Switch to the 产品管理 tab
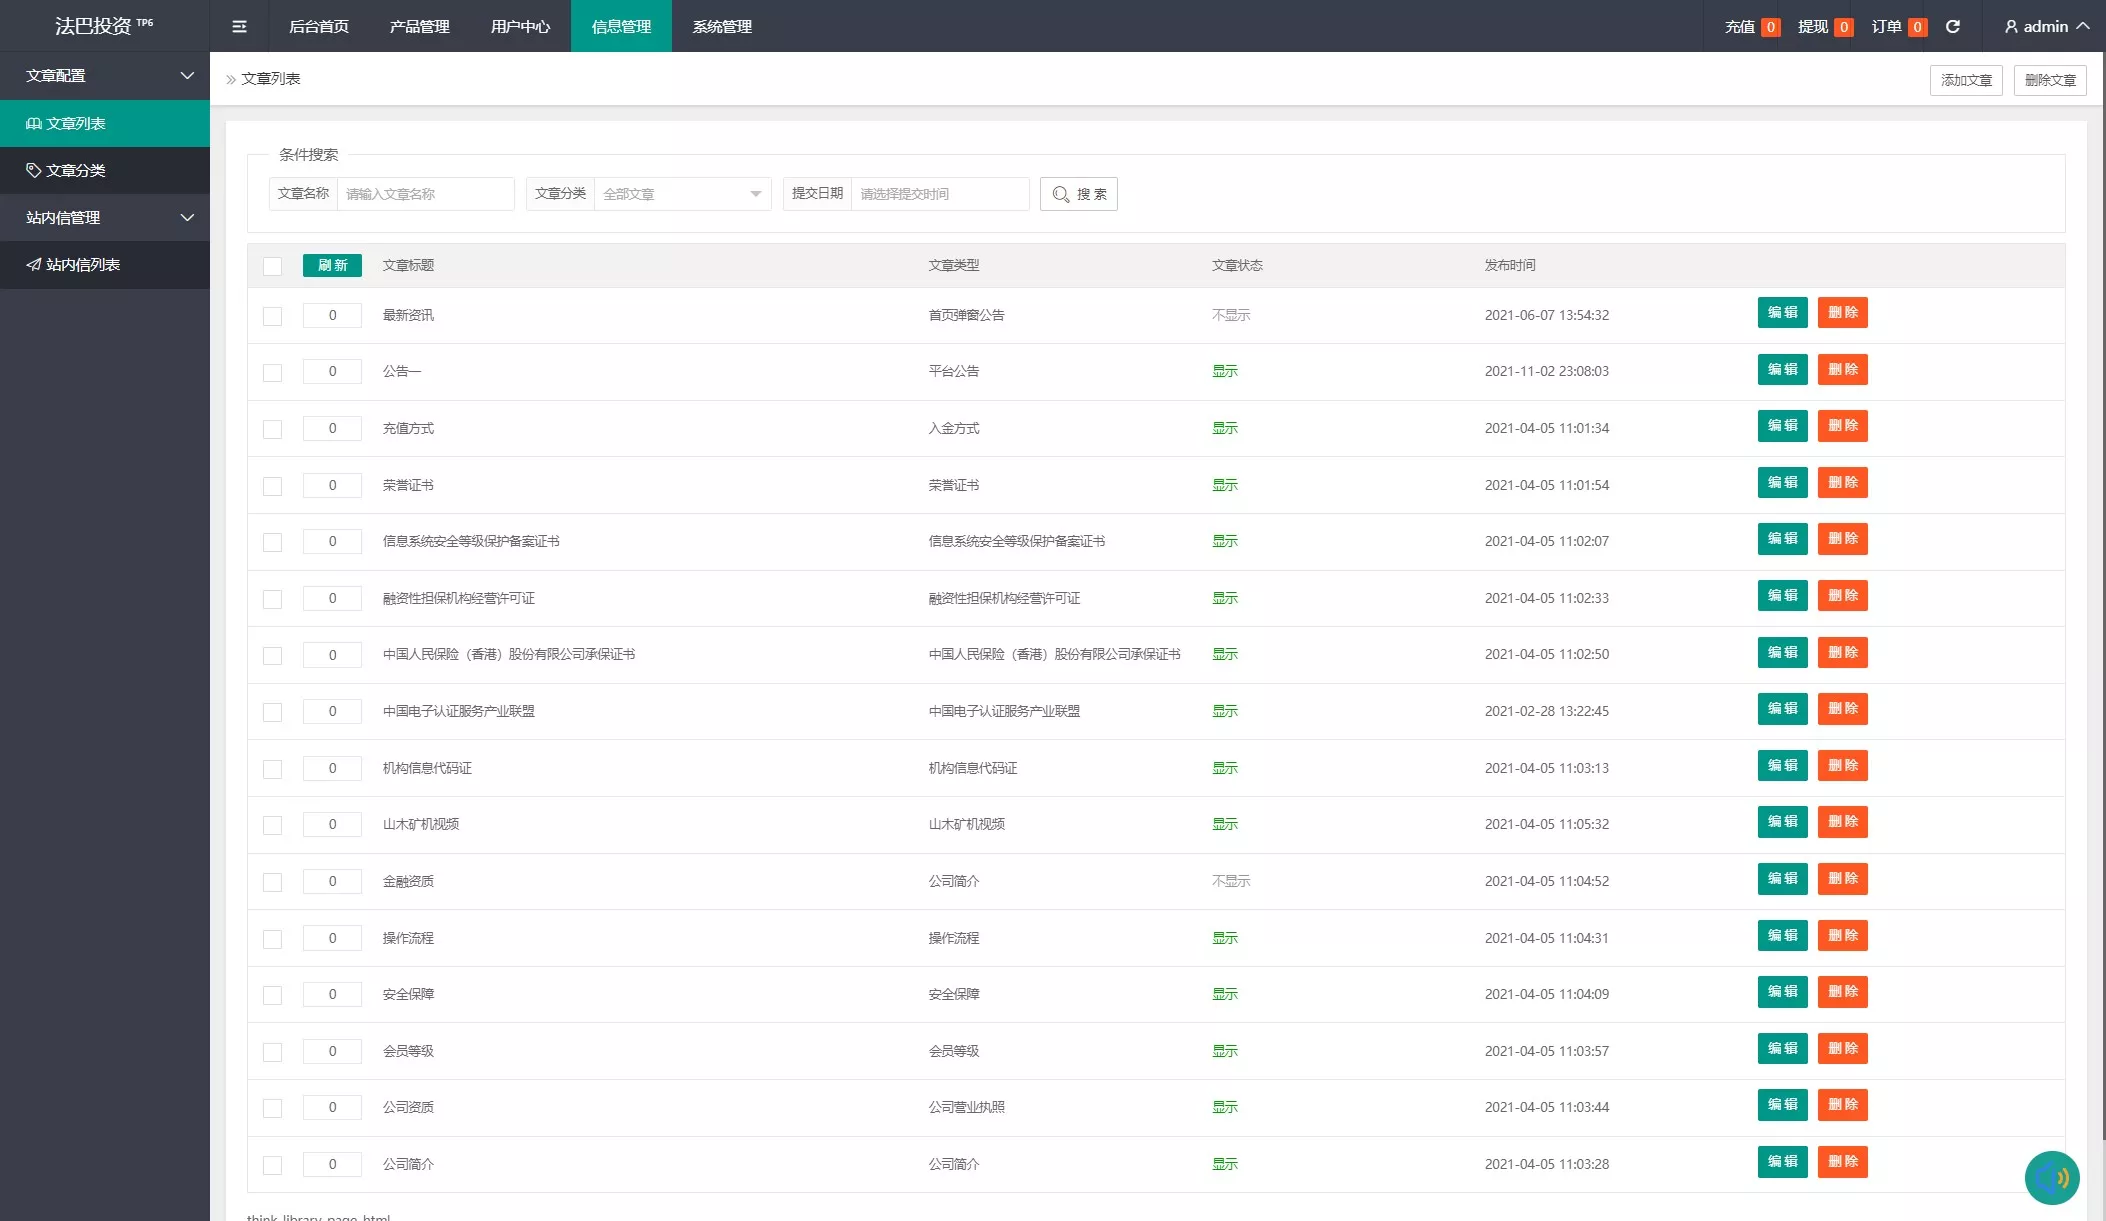 coord(419,27)
